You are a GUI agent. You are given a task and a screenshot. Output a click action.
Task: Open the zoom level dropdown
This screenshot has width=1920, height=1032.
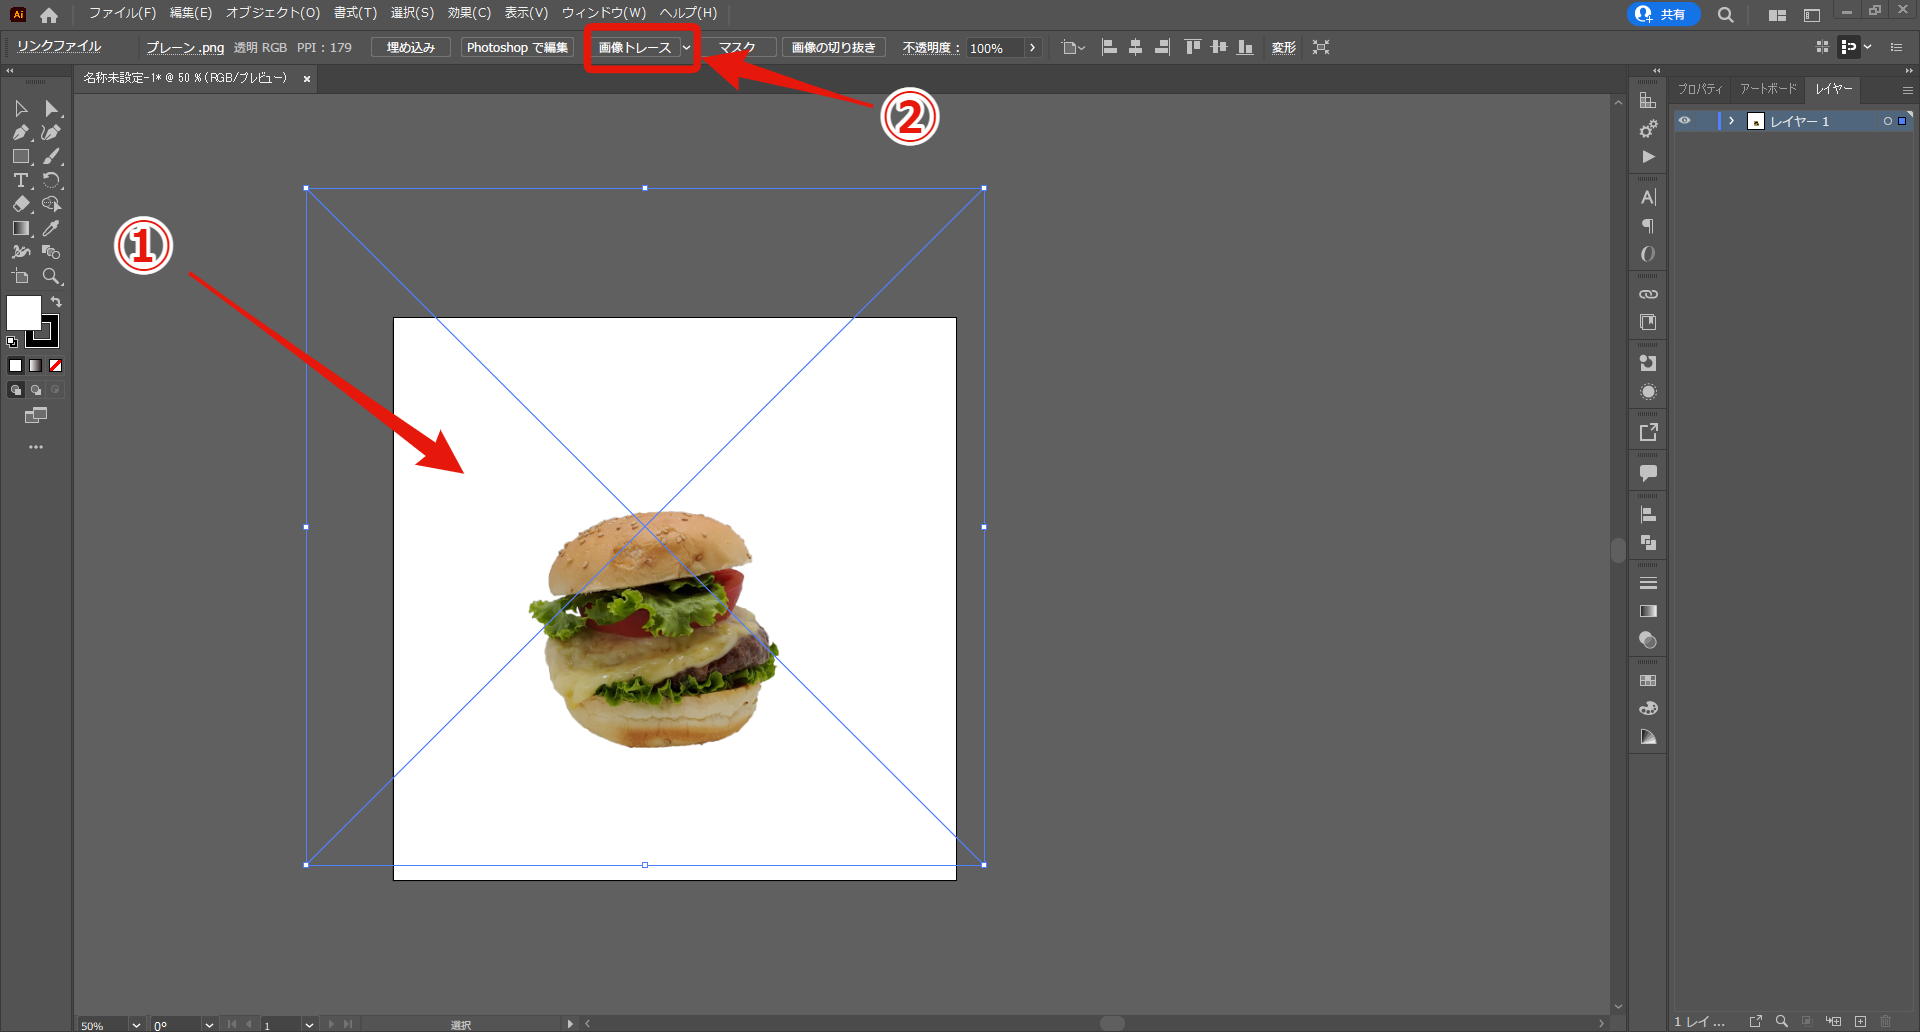(x=136, y=1025)
